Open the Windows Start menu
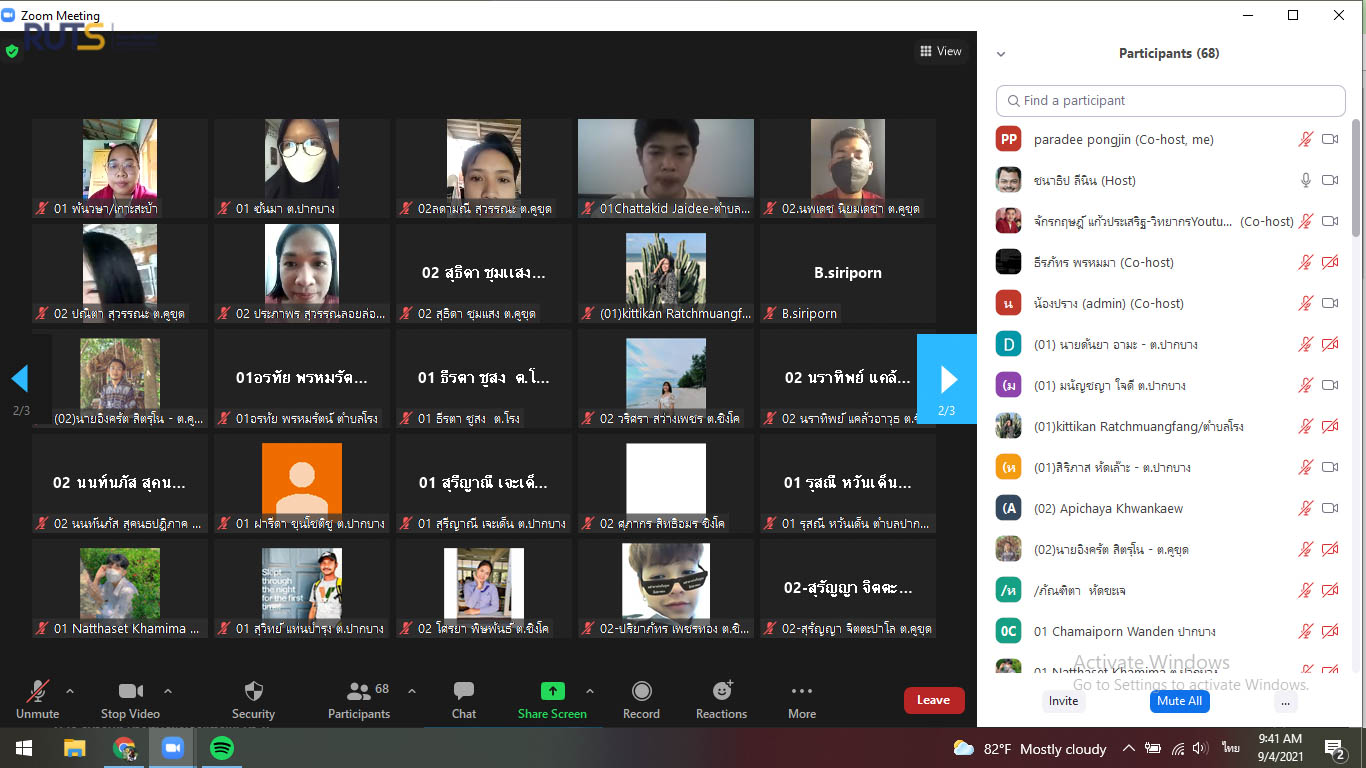The height and width of the screenshot is (768, 1366). (x=24, y=748)
